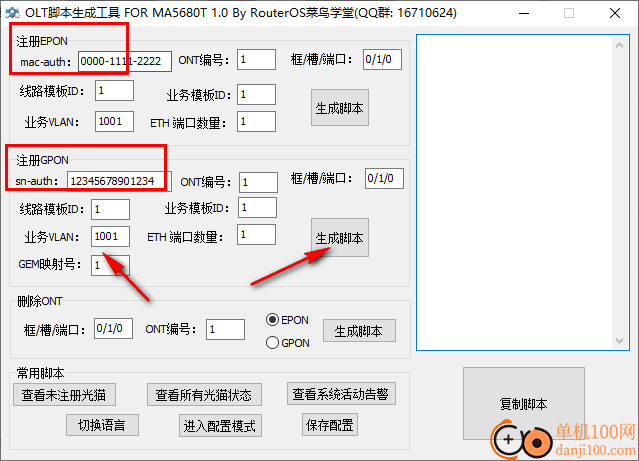Click 删除ONT 框/槽/端口 input field
Screen dimensions: 639x461
coord(113,329)
